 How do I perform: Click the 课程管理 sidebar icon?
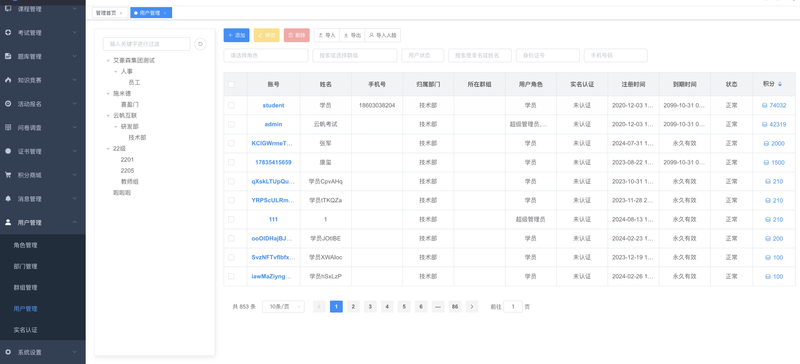(8, 9)
